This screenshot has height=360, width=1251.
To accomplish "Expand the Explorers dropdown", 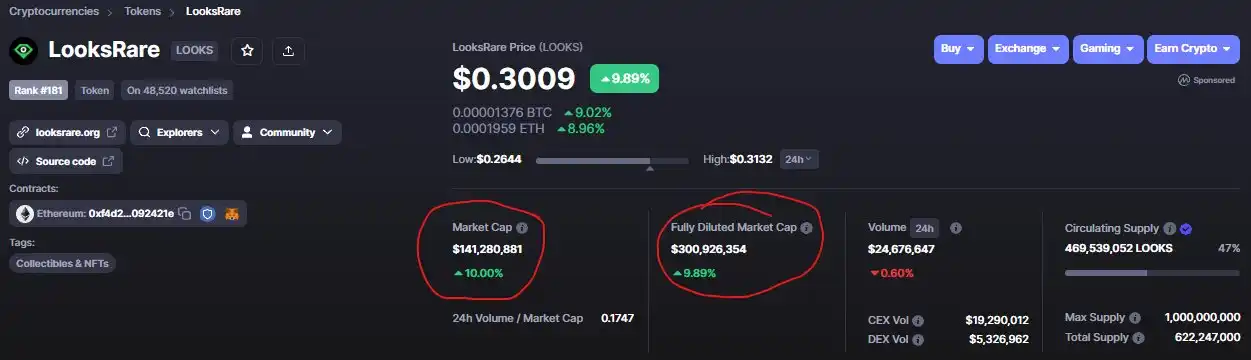I will 177,132.
